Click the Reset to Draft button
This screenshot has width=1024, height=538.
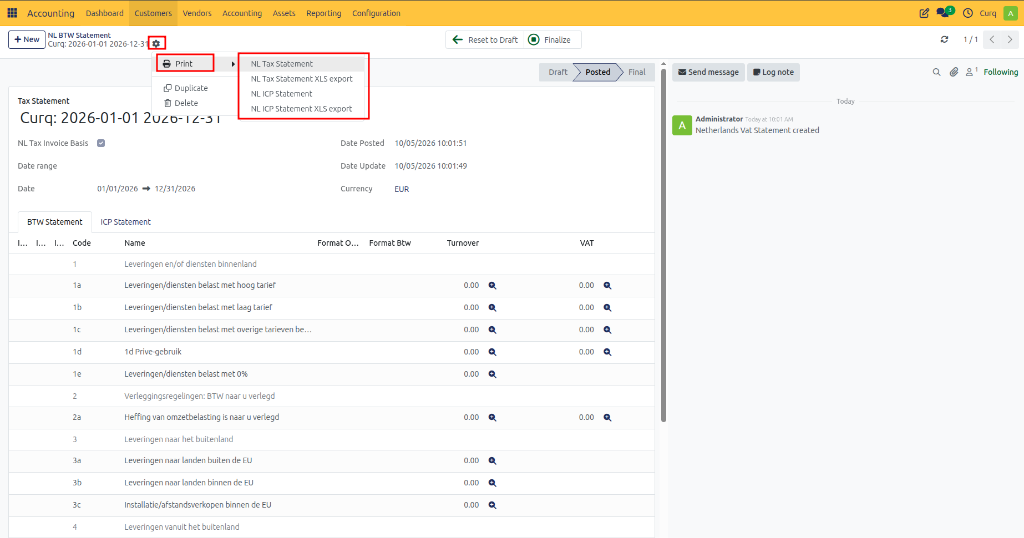click(485, 40)
